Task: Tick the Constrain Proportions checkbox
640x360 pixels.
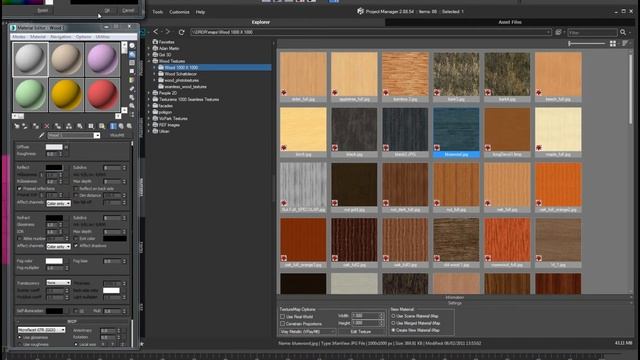Action: click(282, 324)
